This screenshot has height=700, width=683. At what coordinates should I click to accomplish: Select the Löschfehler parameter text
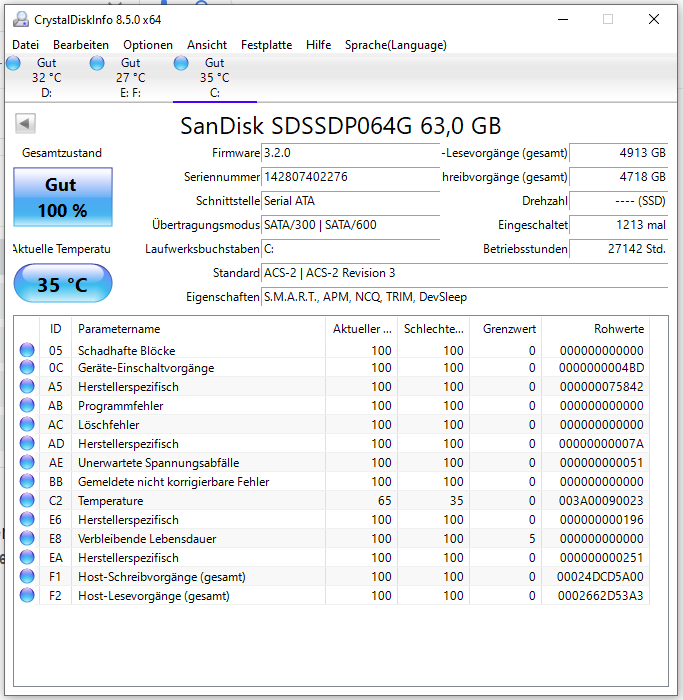pyautogui.click(x=108, y=425)
